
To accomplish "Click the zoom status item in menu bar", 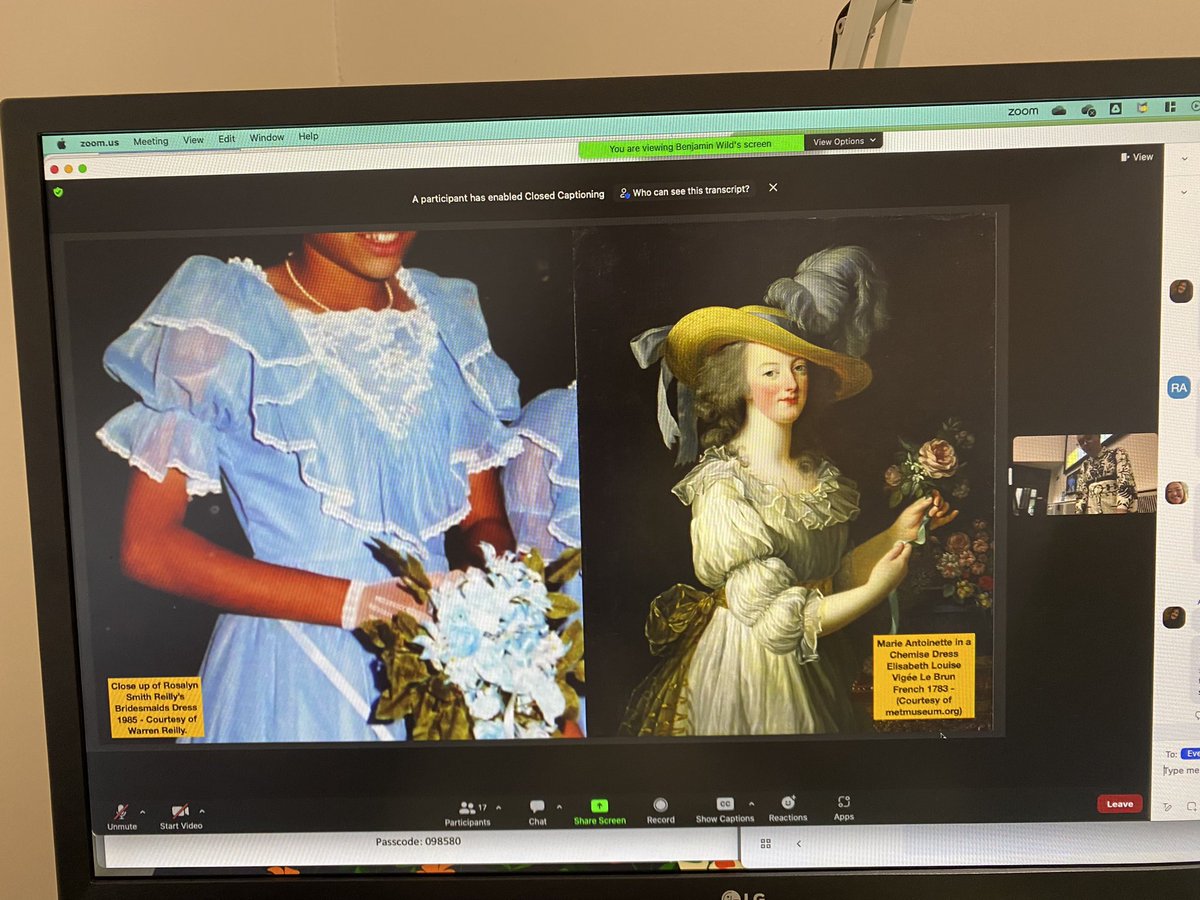I will [x=1022, y=112].
